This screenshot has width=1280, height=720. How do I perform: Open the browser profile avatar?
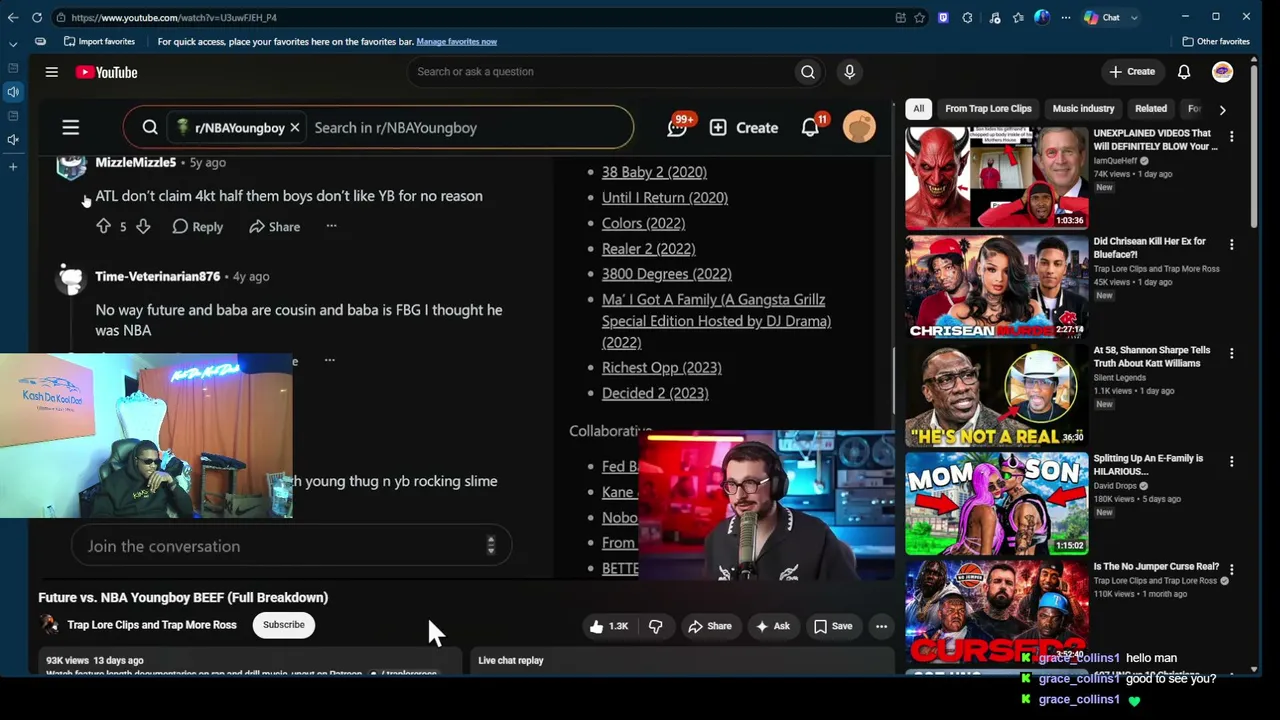1042,17
